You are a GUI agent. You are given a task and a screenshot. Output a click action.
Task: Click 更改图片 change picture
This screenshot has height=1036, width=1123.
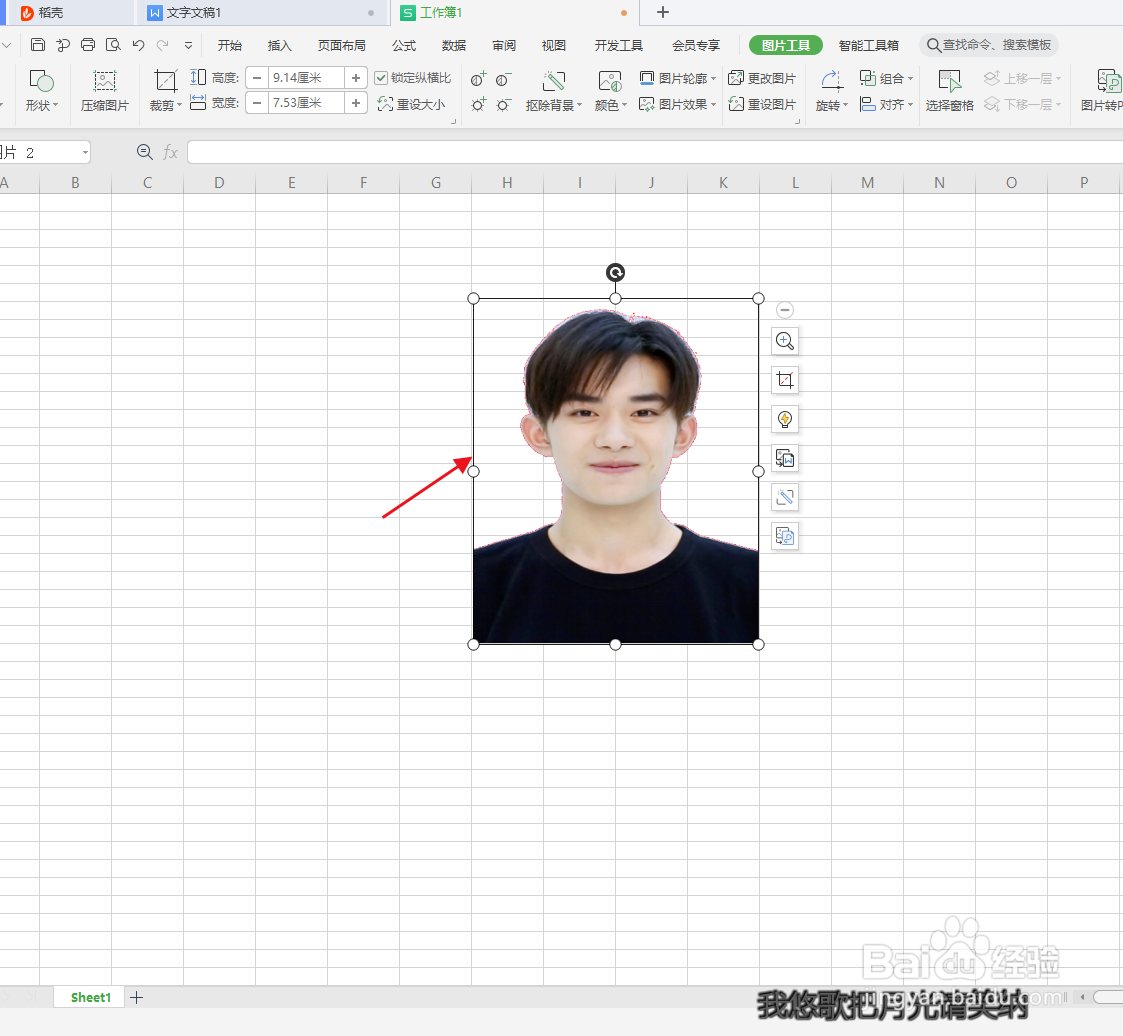click(762, 78)
